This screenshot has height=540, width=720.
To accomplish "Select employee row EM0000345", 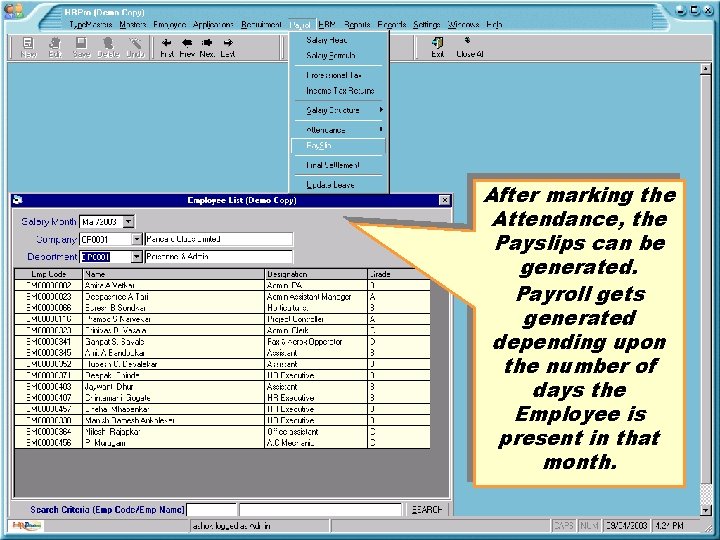I will 222,353.
